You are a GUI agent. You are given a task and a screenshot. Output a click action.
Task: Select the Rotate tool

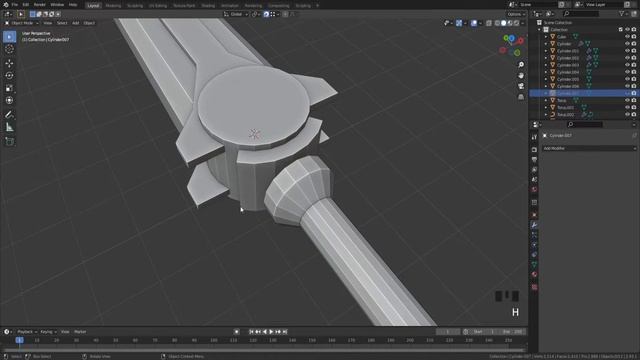(x=9, y=76)
